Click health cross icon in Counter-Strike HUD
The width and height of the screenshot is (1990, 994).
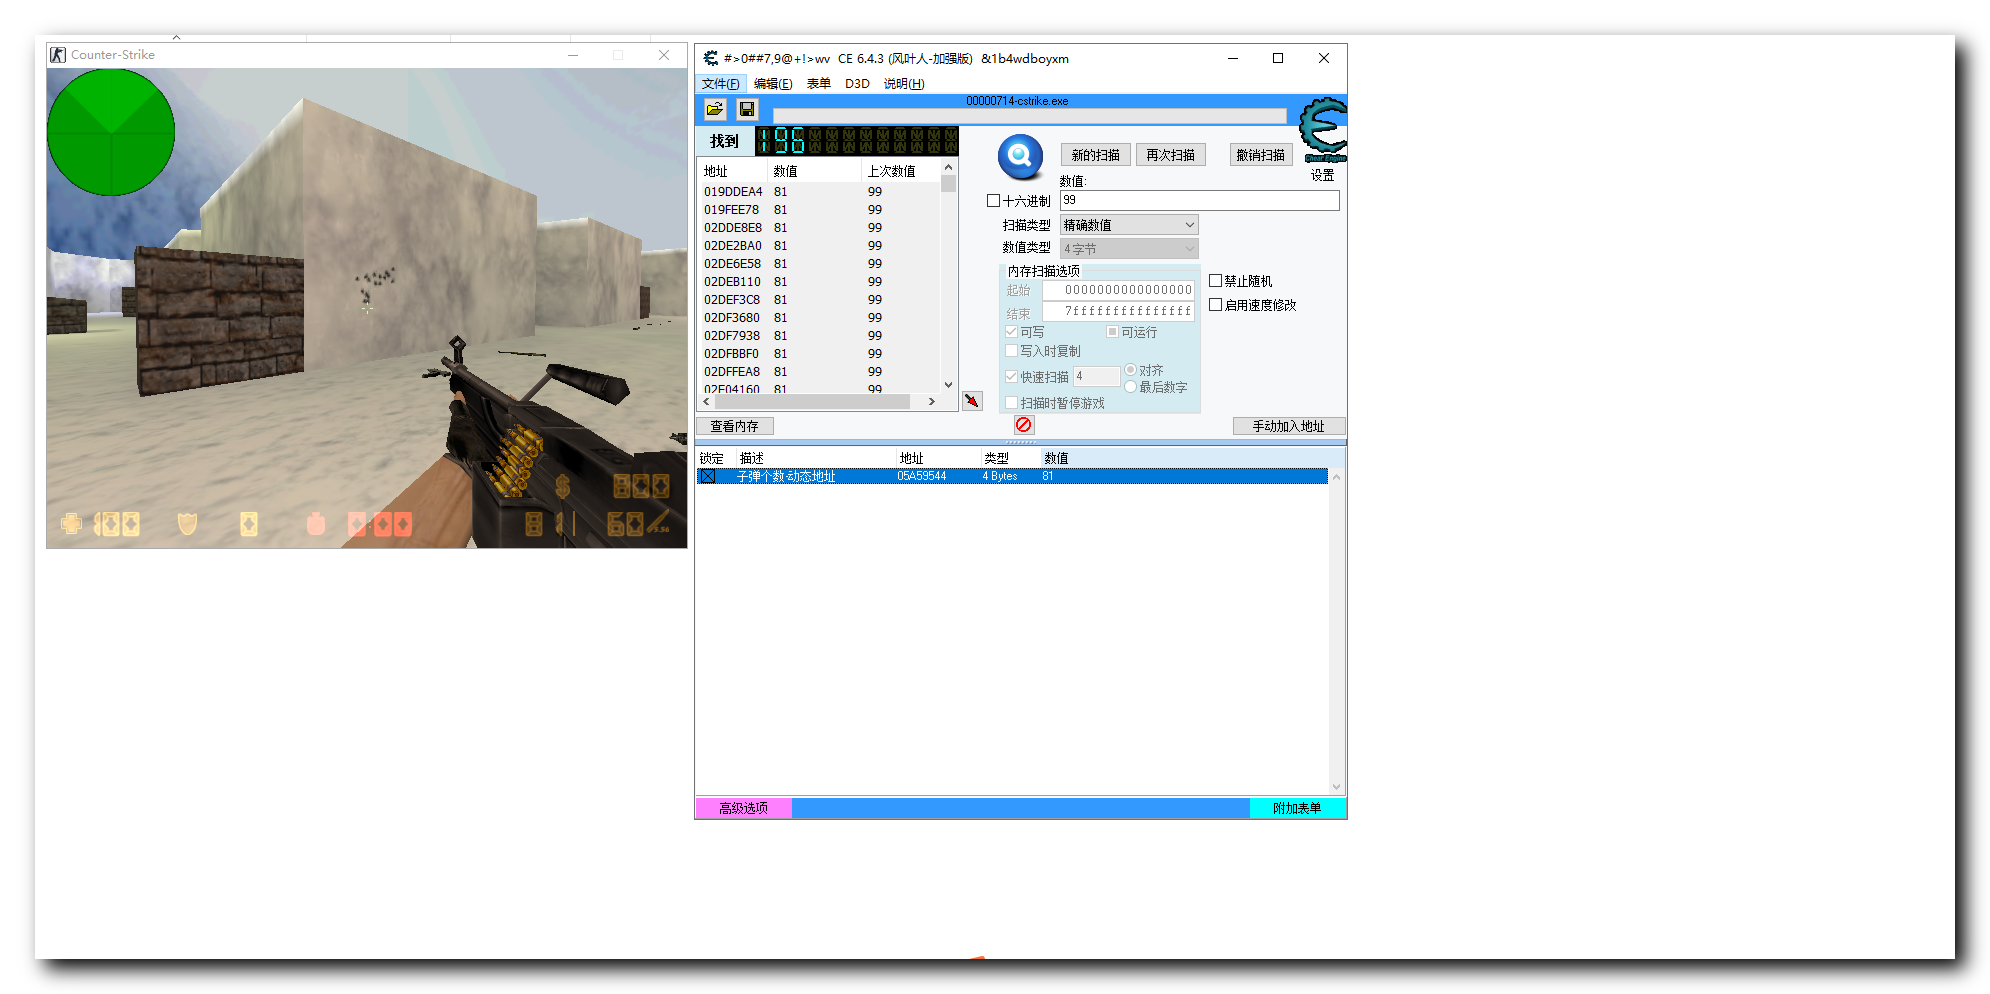coord(71,523)
